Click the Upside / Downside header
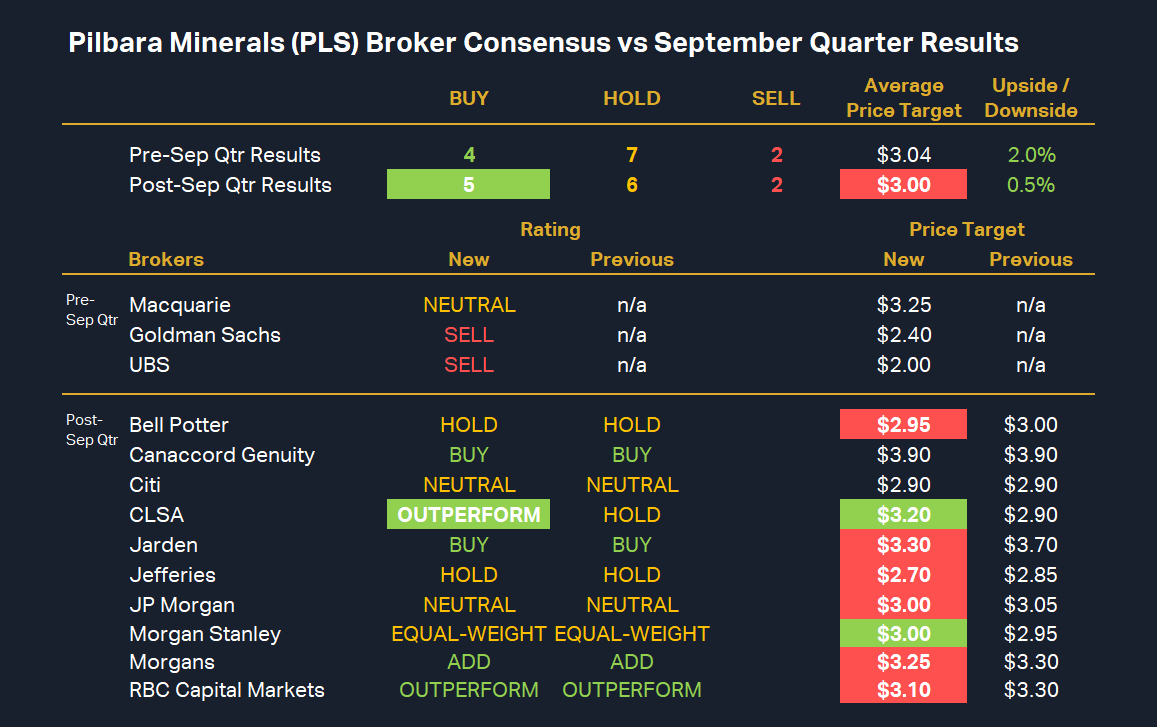Image resolution: width=1157 pixels, height=727 pixels. coord(1030,98)
